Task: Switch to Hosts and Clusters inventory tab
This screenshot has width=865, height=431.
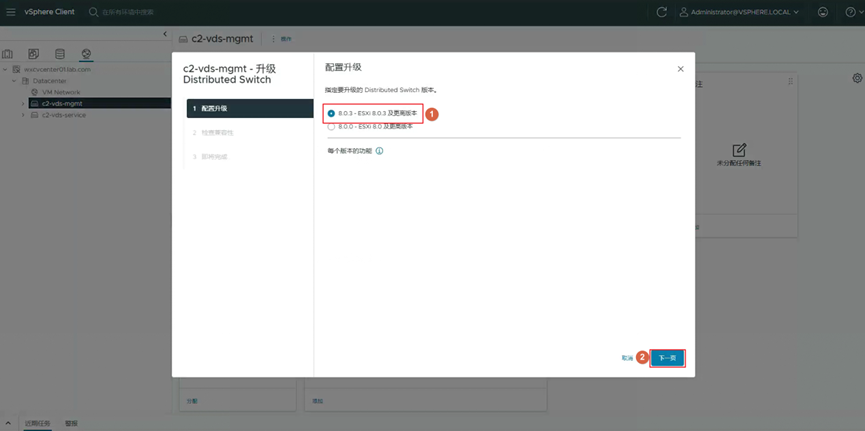Action: point(8,54)
